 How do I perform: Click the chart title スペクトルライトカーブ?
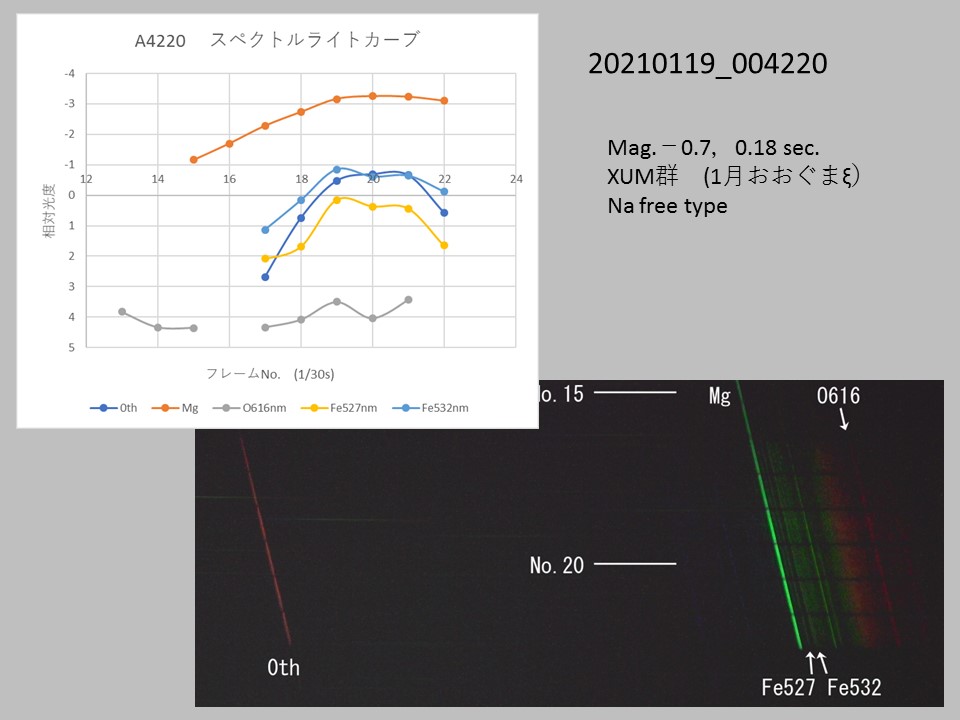315,40
